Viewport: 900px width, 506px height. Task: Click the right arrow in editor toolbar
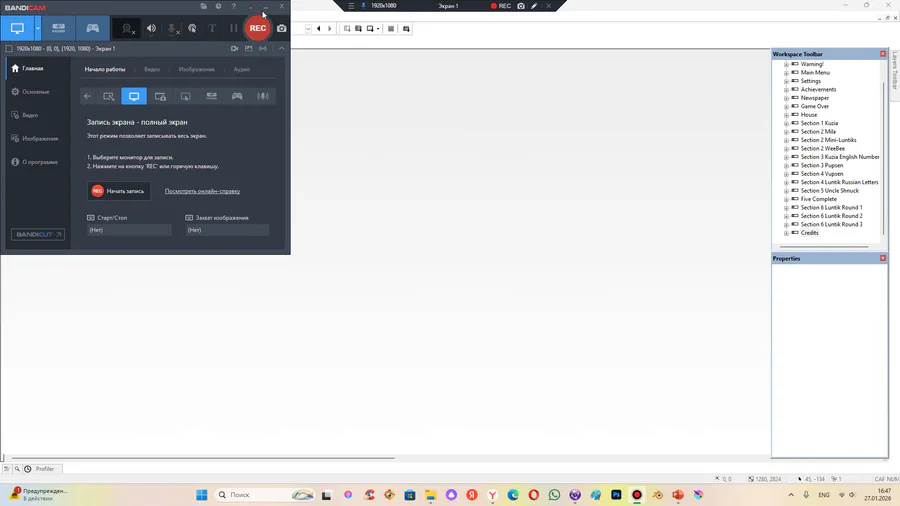329,29
